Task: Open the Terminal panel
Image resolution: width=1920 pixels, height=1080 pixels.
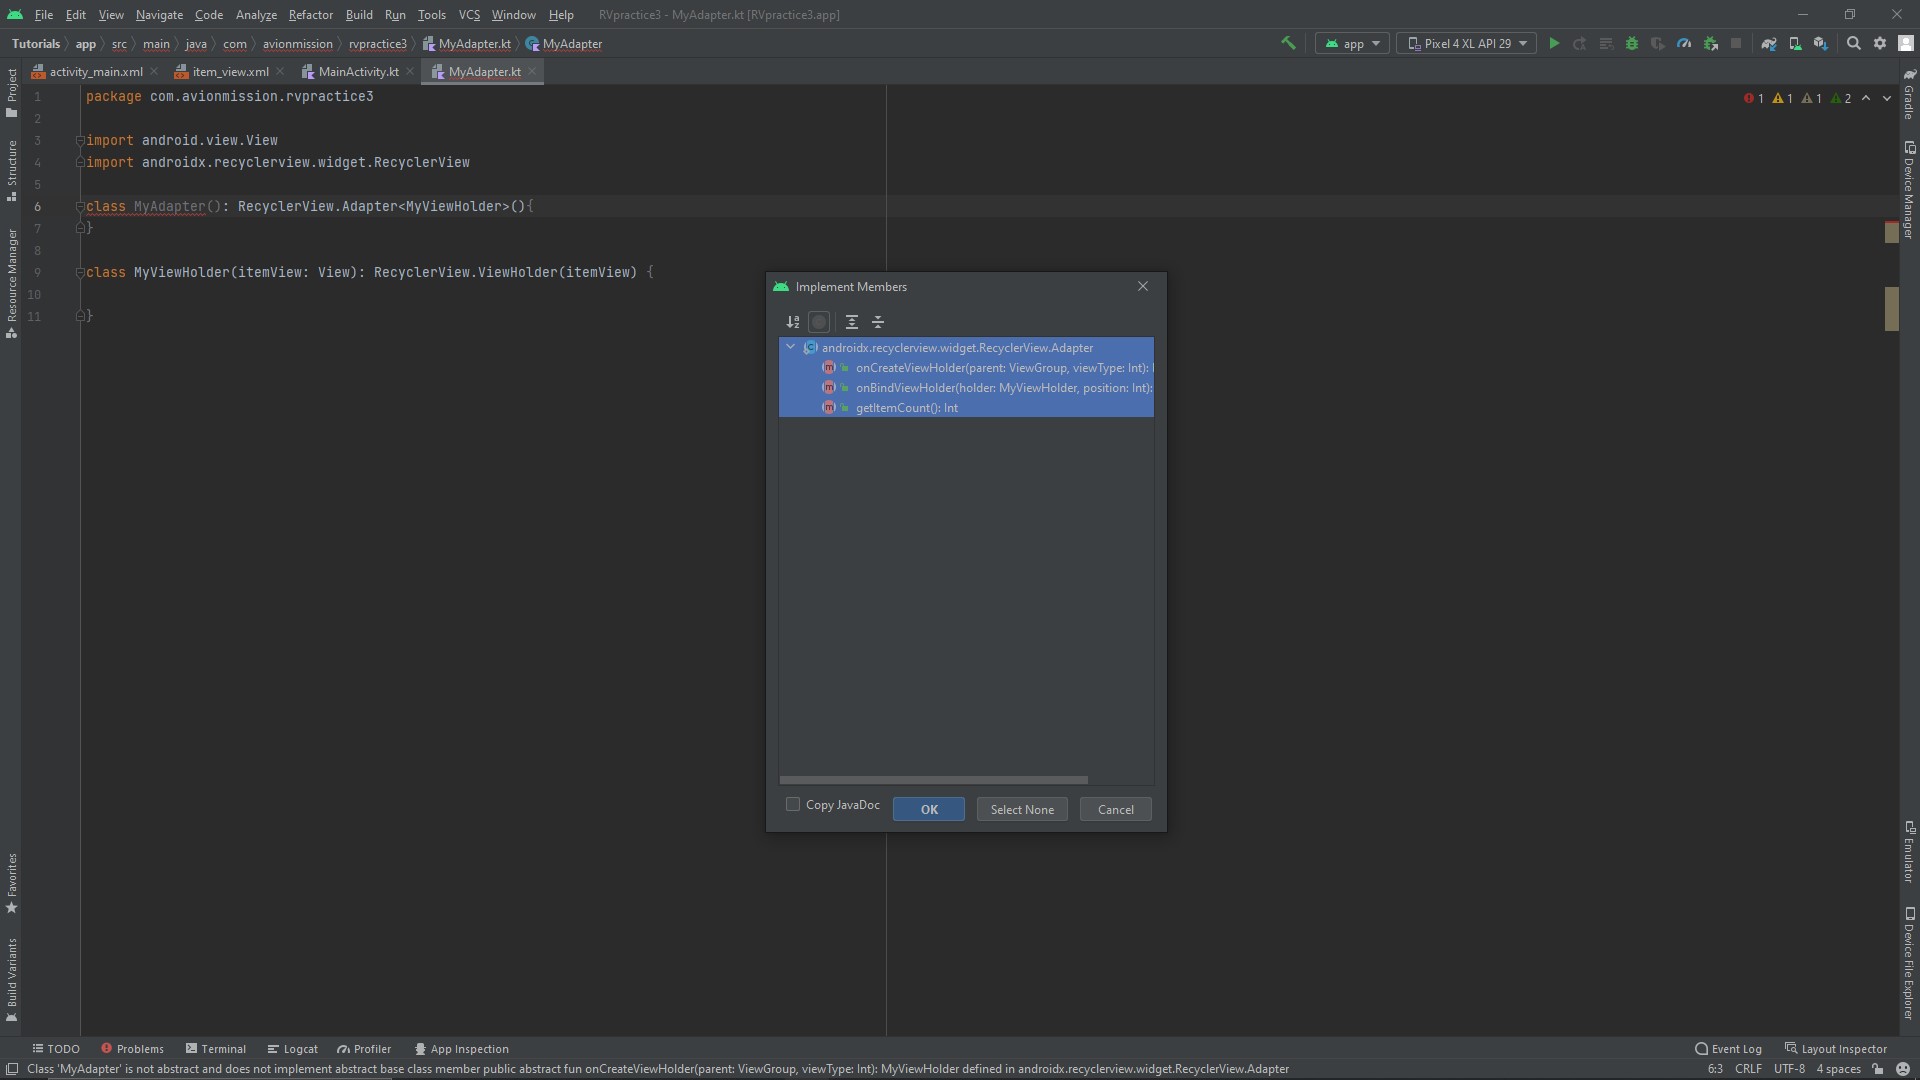Action: point(216,1048)
